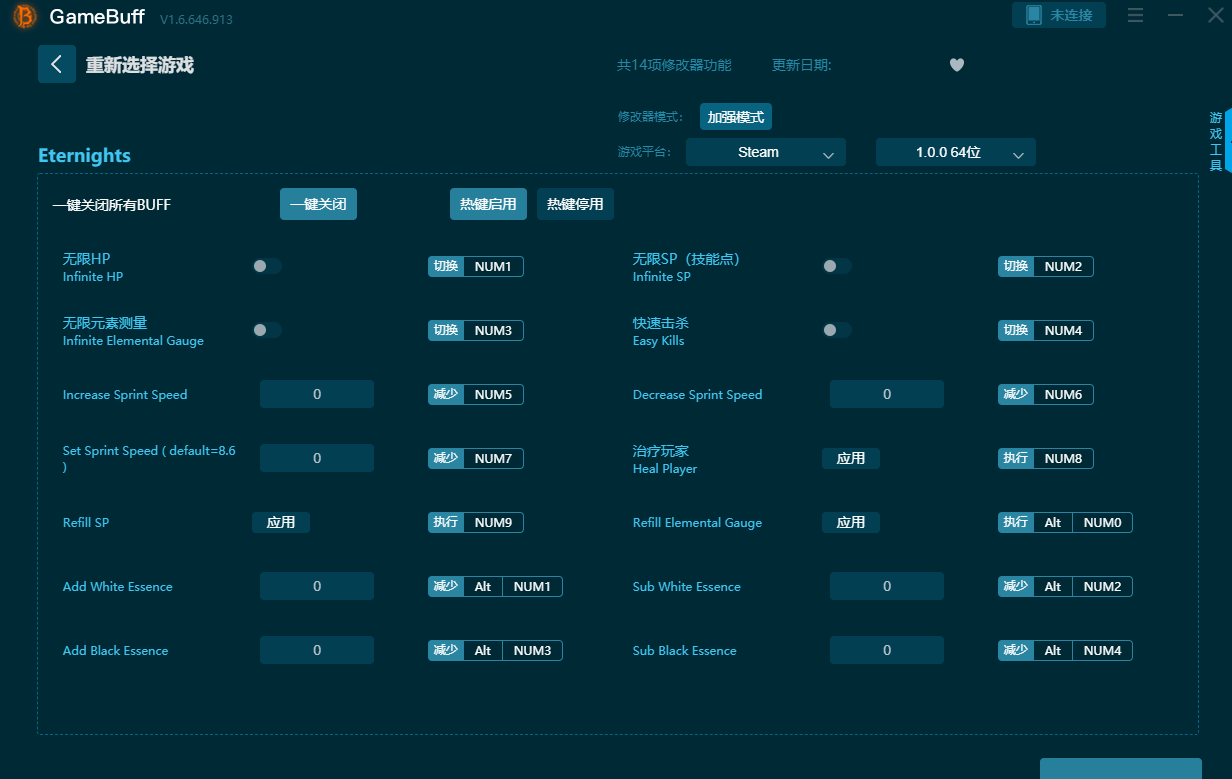Click Sub Black Essence value field
Screen dimensions: 1232x779
(x=887, y=650)
